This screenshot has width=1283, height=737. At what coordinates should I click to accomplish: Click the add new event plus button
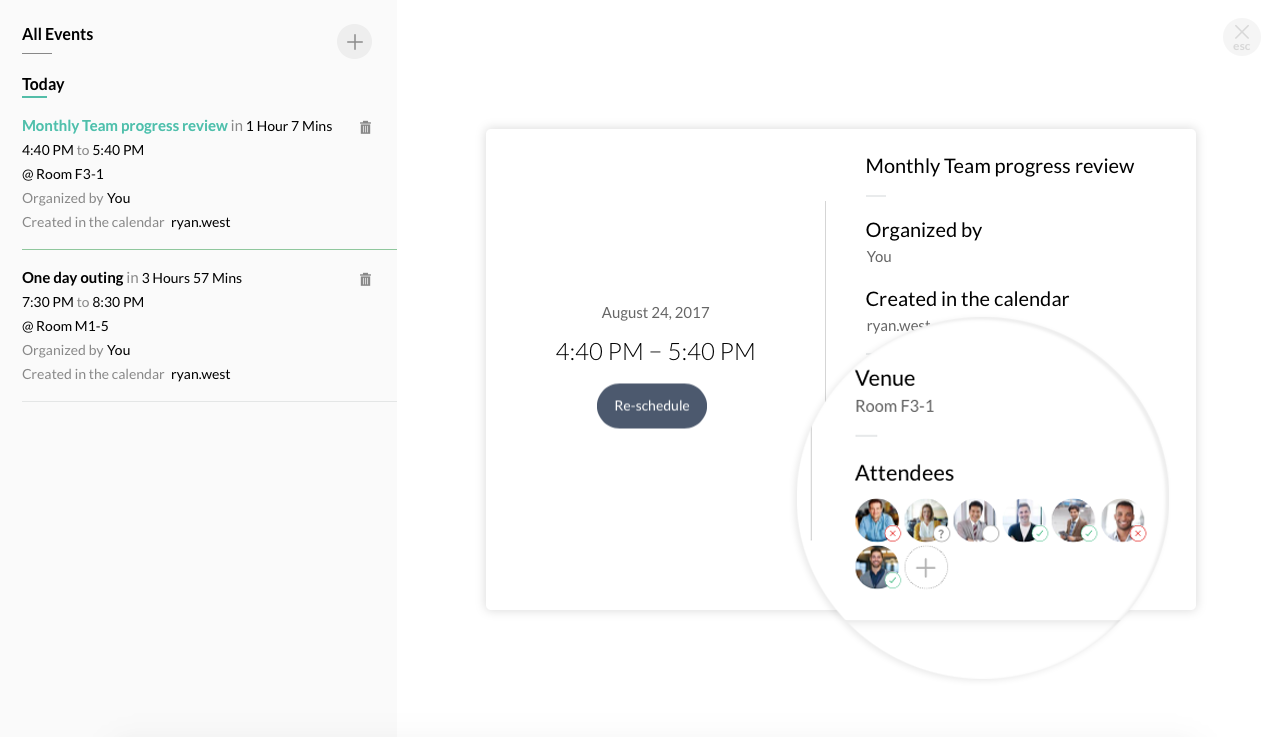click(x=354, y=42)
